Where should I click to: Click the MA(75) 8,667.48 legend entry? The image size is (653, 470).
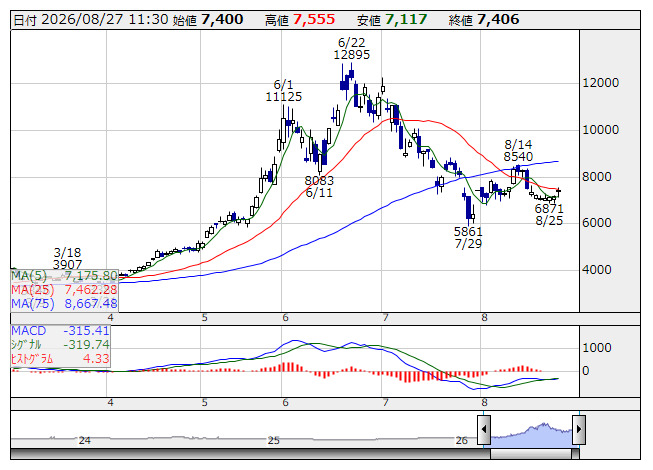tap(64, 303)
